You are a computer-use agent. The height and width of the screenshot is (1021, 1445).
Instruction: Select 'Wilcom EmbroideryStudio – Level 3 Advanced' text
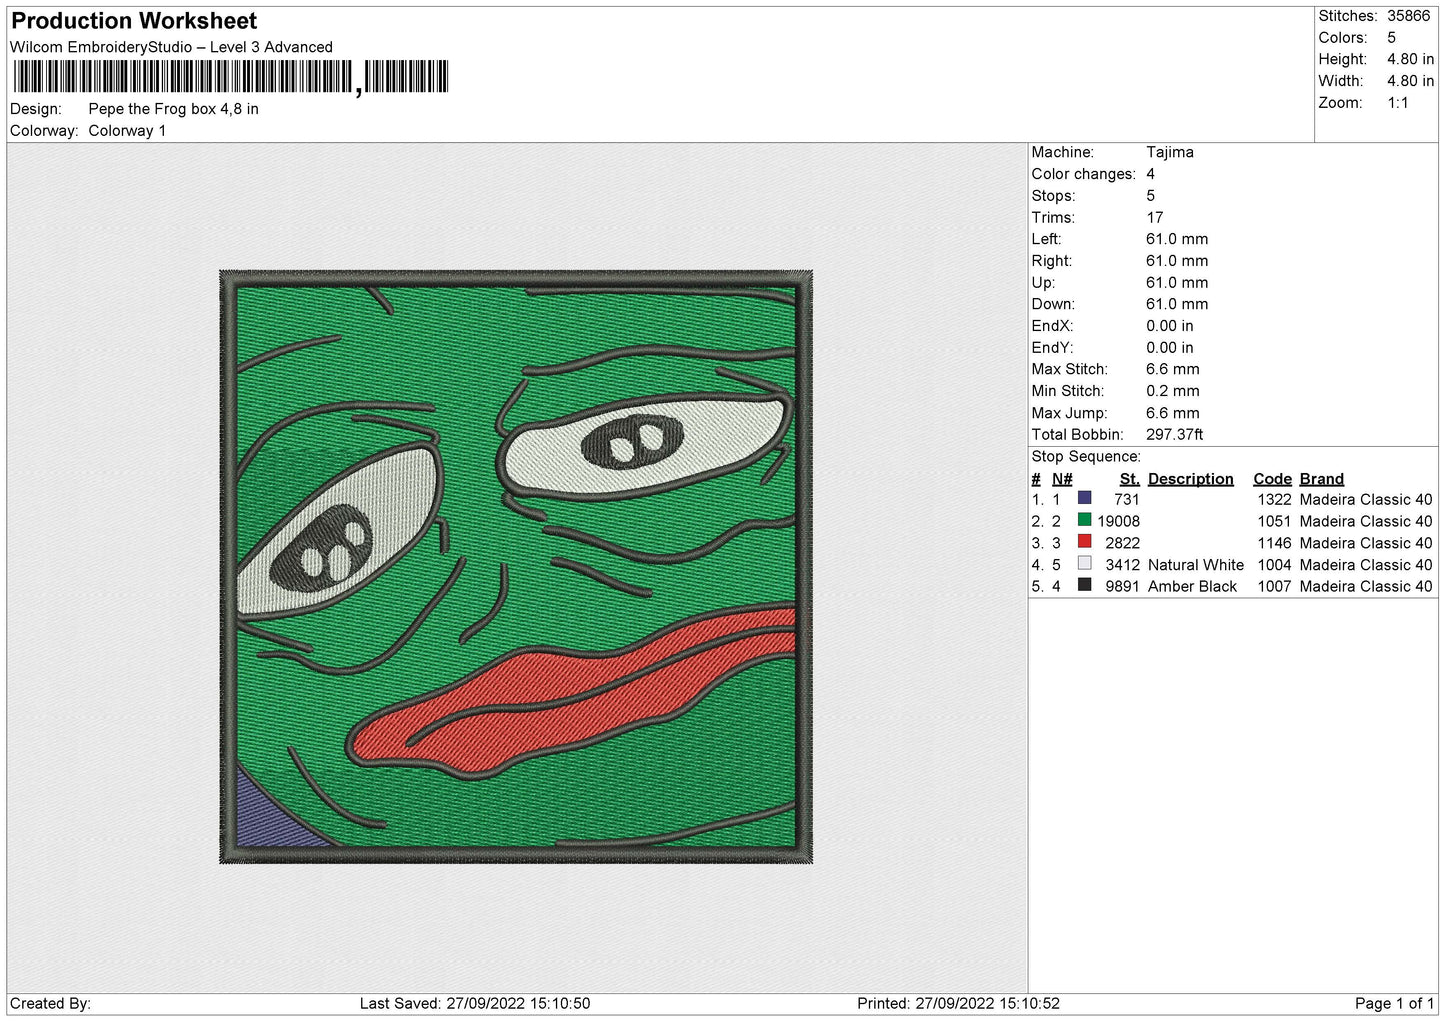click(x=171, y=47)
